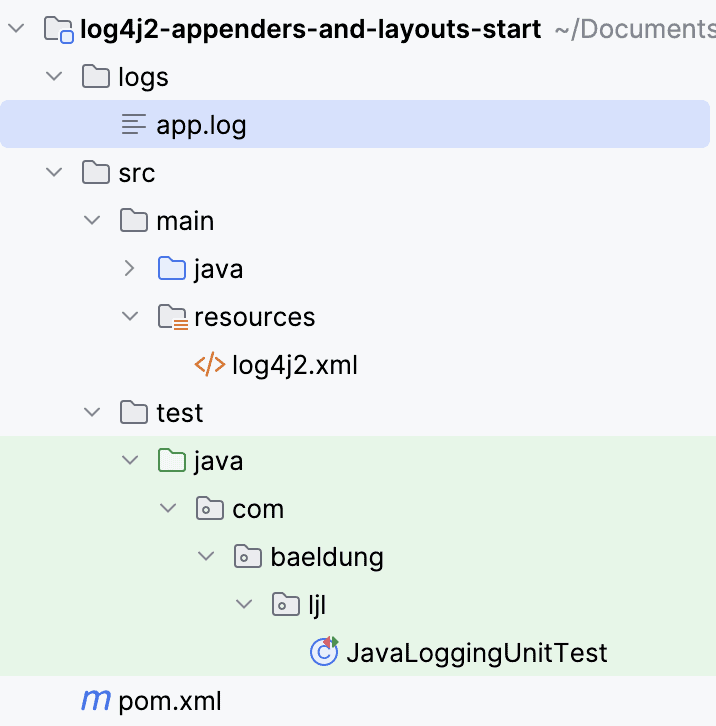The image size is (716, 726).
Task: Select the log4j2.xml file
Action: pos(294,365)
